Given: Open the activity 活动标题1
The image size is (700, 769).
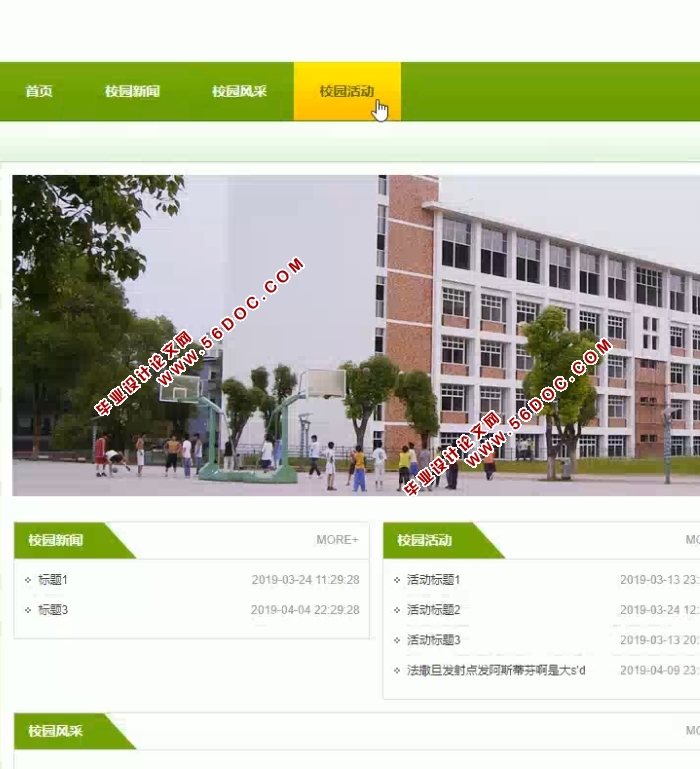Looking at the screenshot, I should pyautogui.click(x=433, y=580).
